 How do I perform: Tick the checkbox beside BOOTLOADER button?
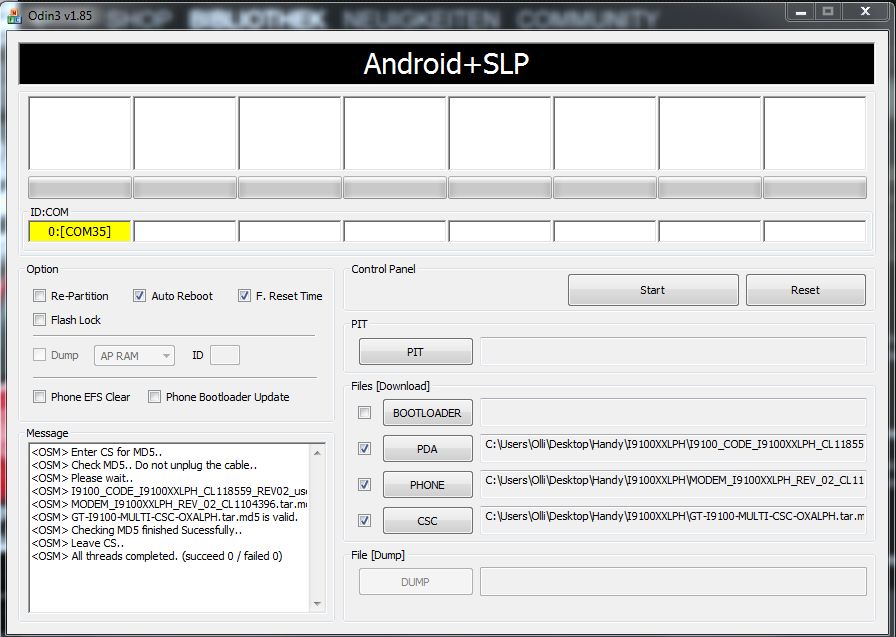pos(364,412)
